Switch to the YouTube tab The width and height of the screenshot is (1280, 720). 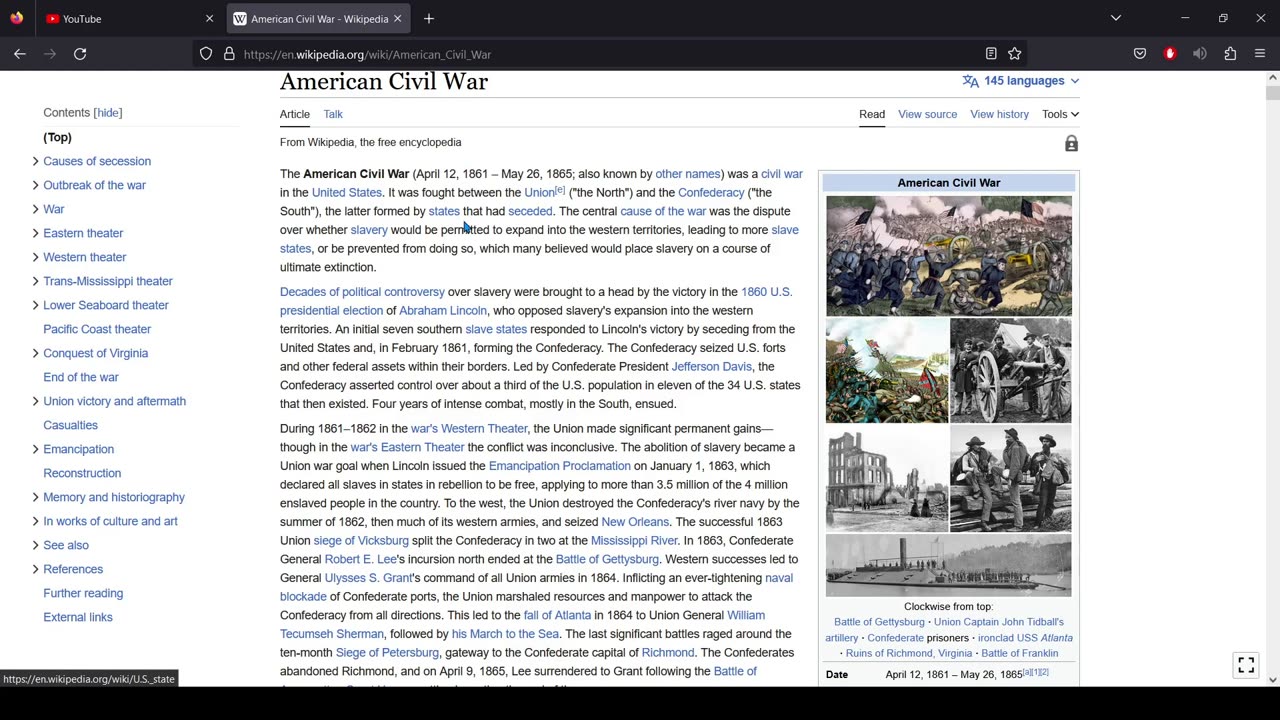[130, 18]
